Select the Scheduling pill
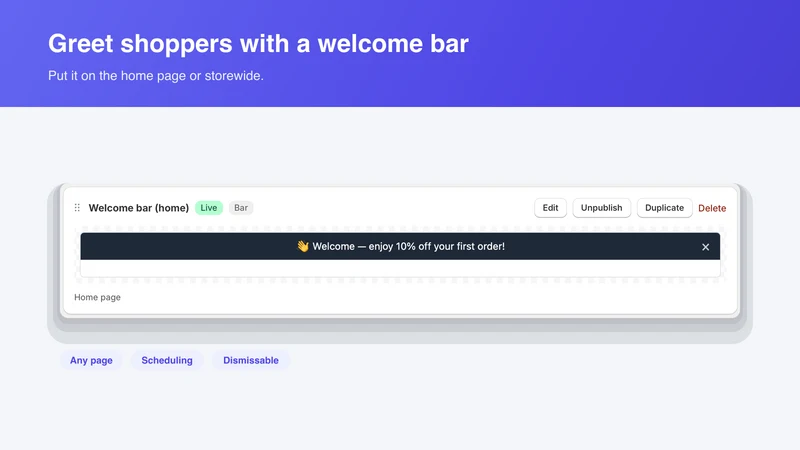This screenshot has width=800, height=450. pos(167,360)
